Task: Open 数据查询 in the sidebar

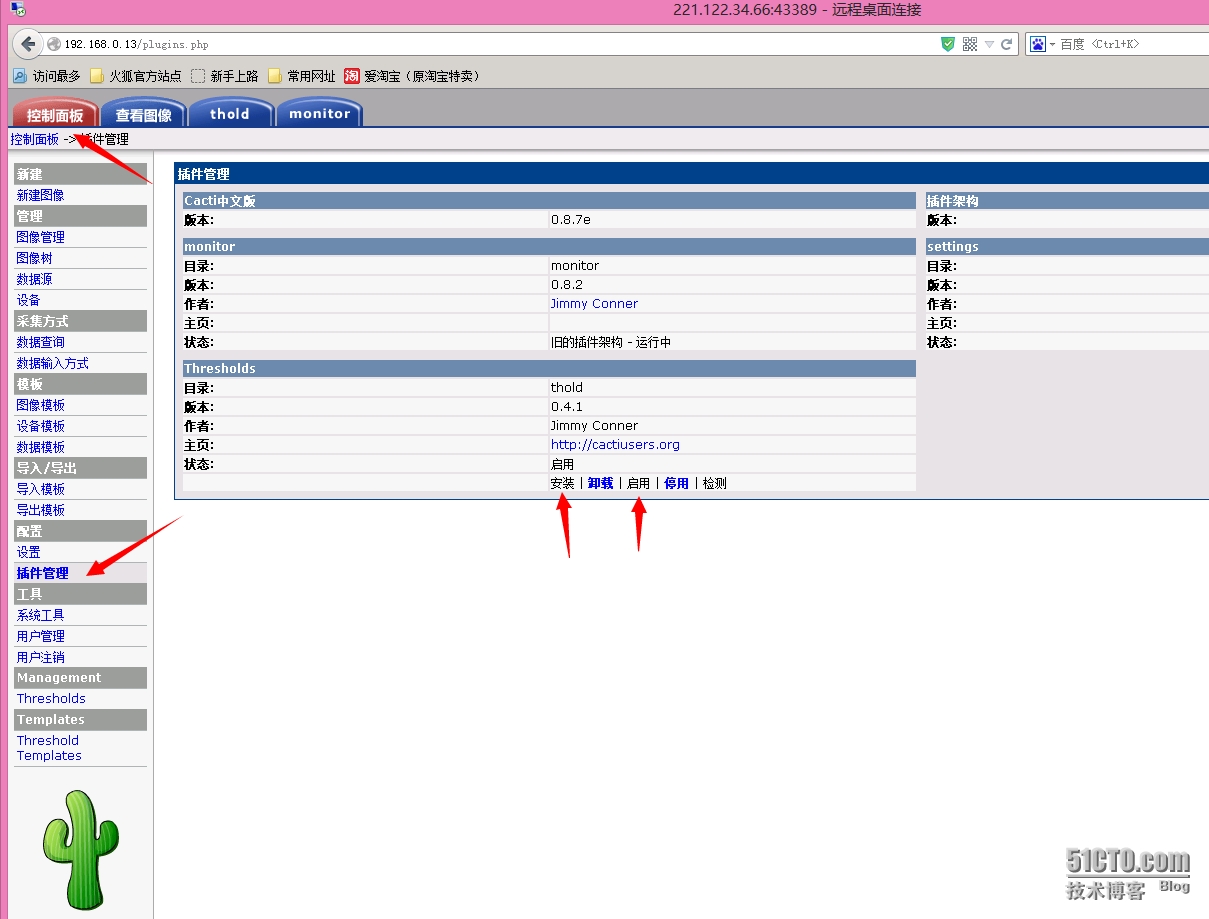Action: point(40,342)
